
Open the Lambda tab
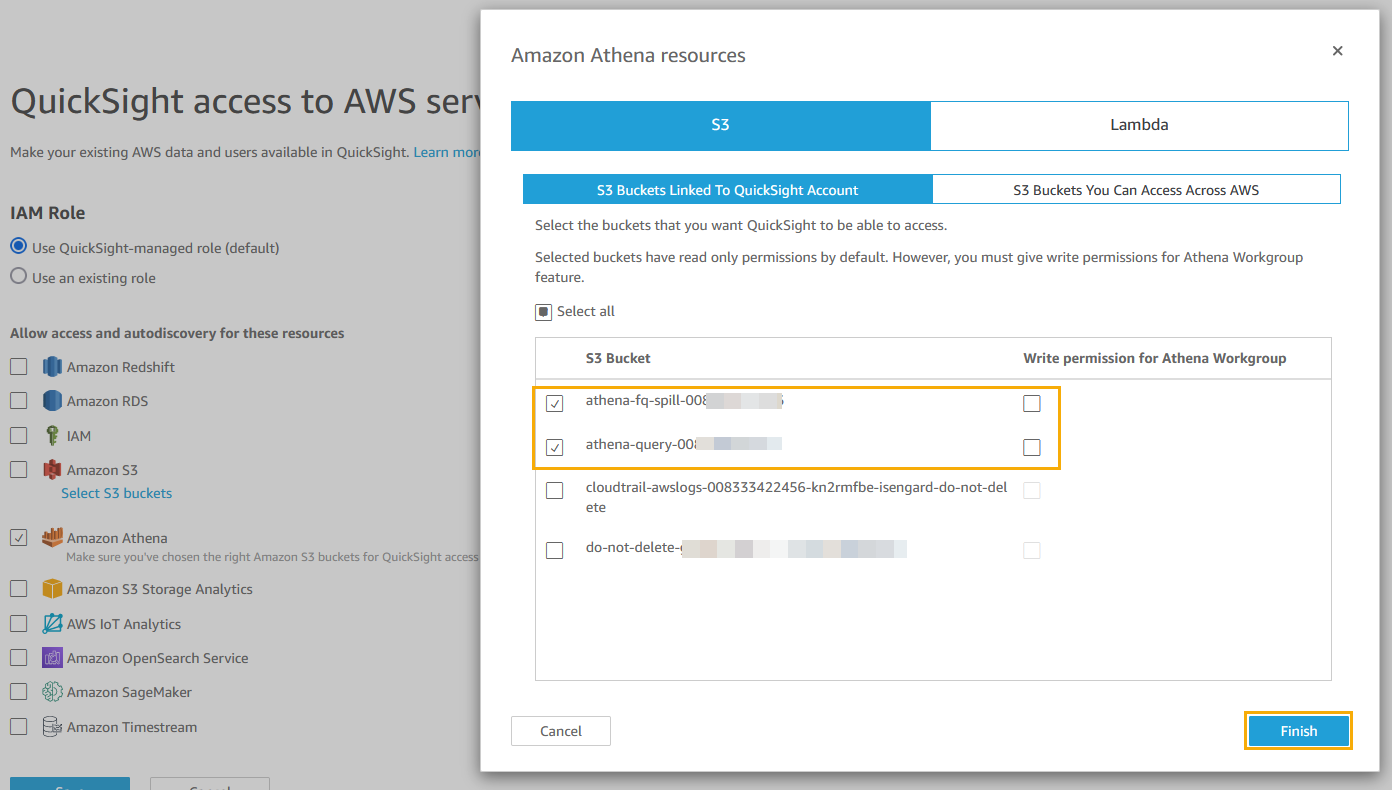point(1139,125)
